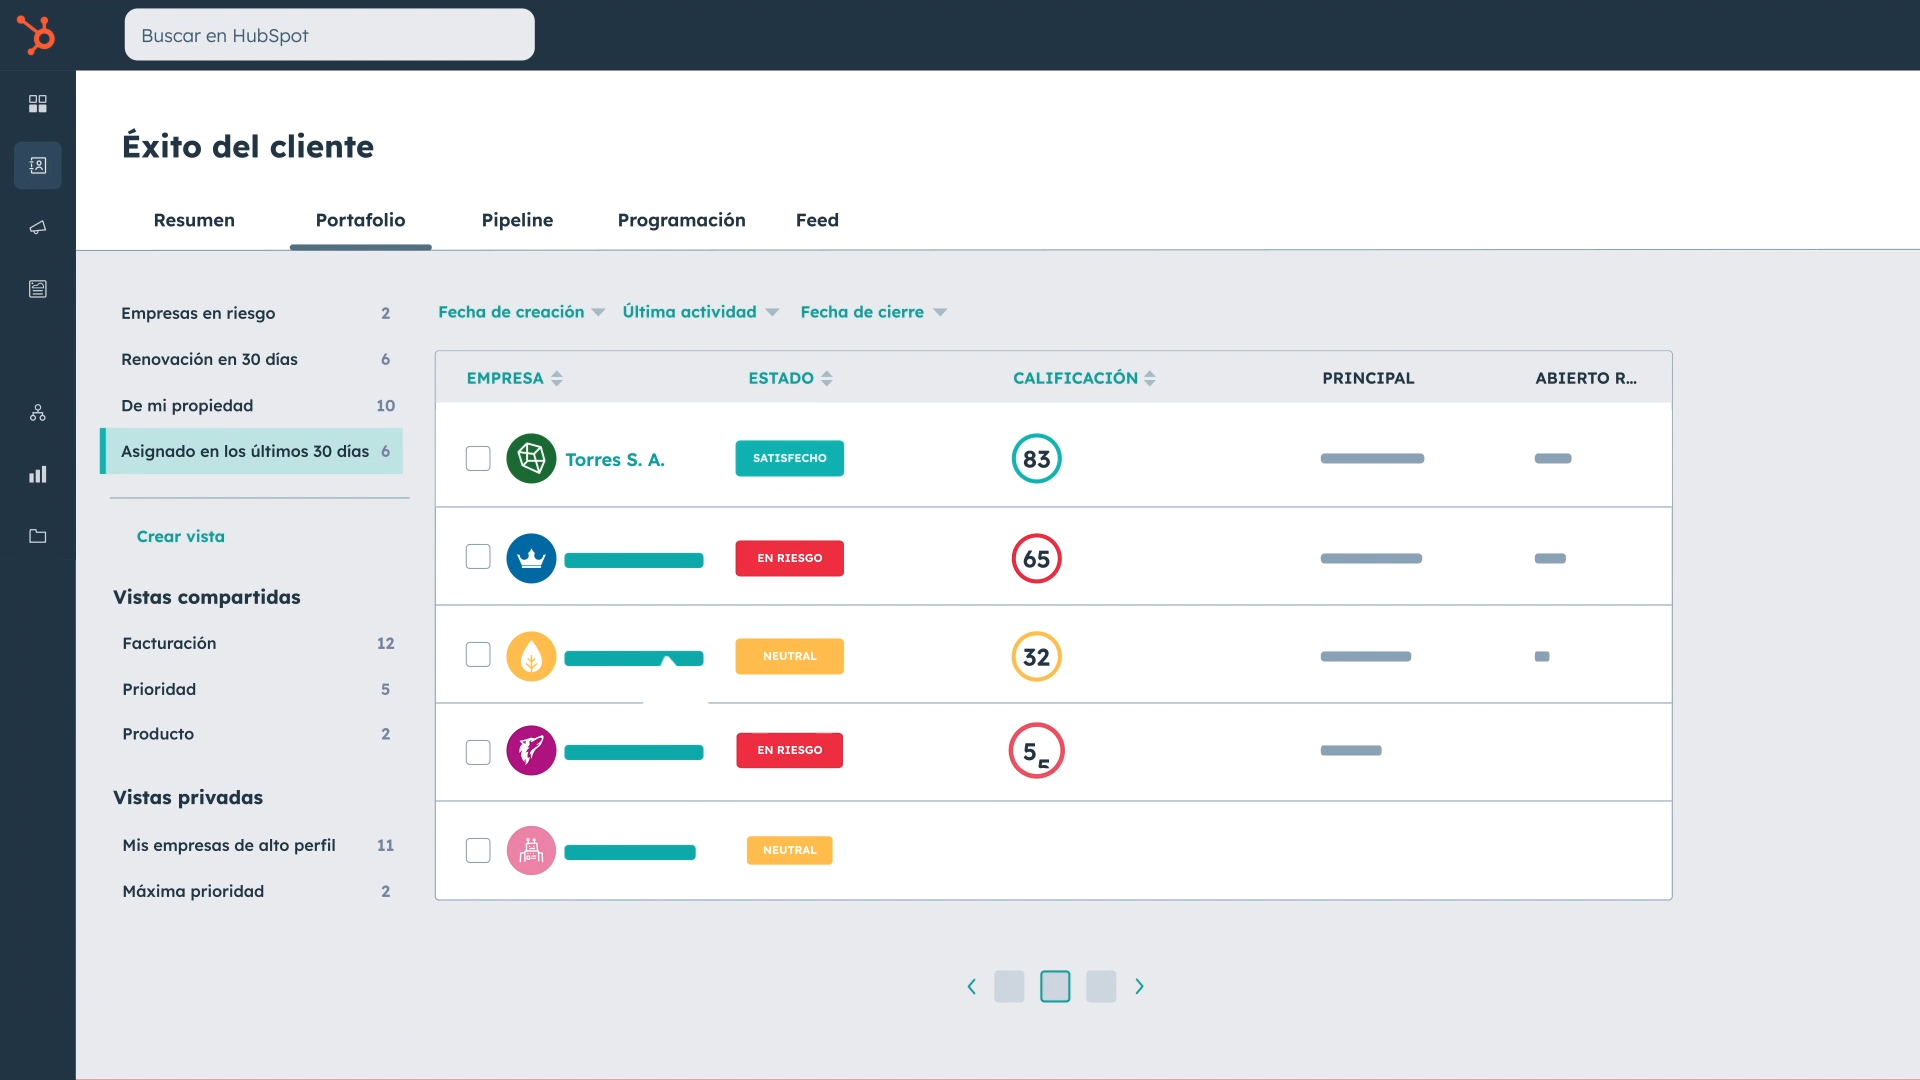Sort table by Calificación column
This screenshot has height=1080, width=1920.
pyautogui.click(x=1084, y=378)
